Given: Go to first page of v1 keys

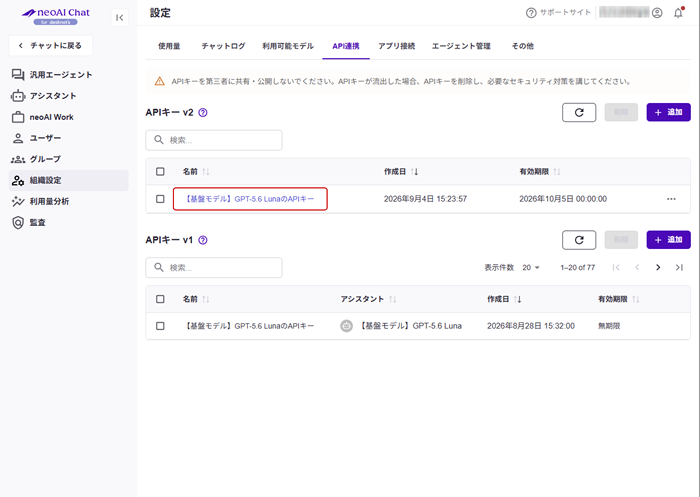Looking at the screenshot, I should [x=616, y=267].
